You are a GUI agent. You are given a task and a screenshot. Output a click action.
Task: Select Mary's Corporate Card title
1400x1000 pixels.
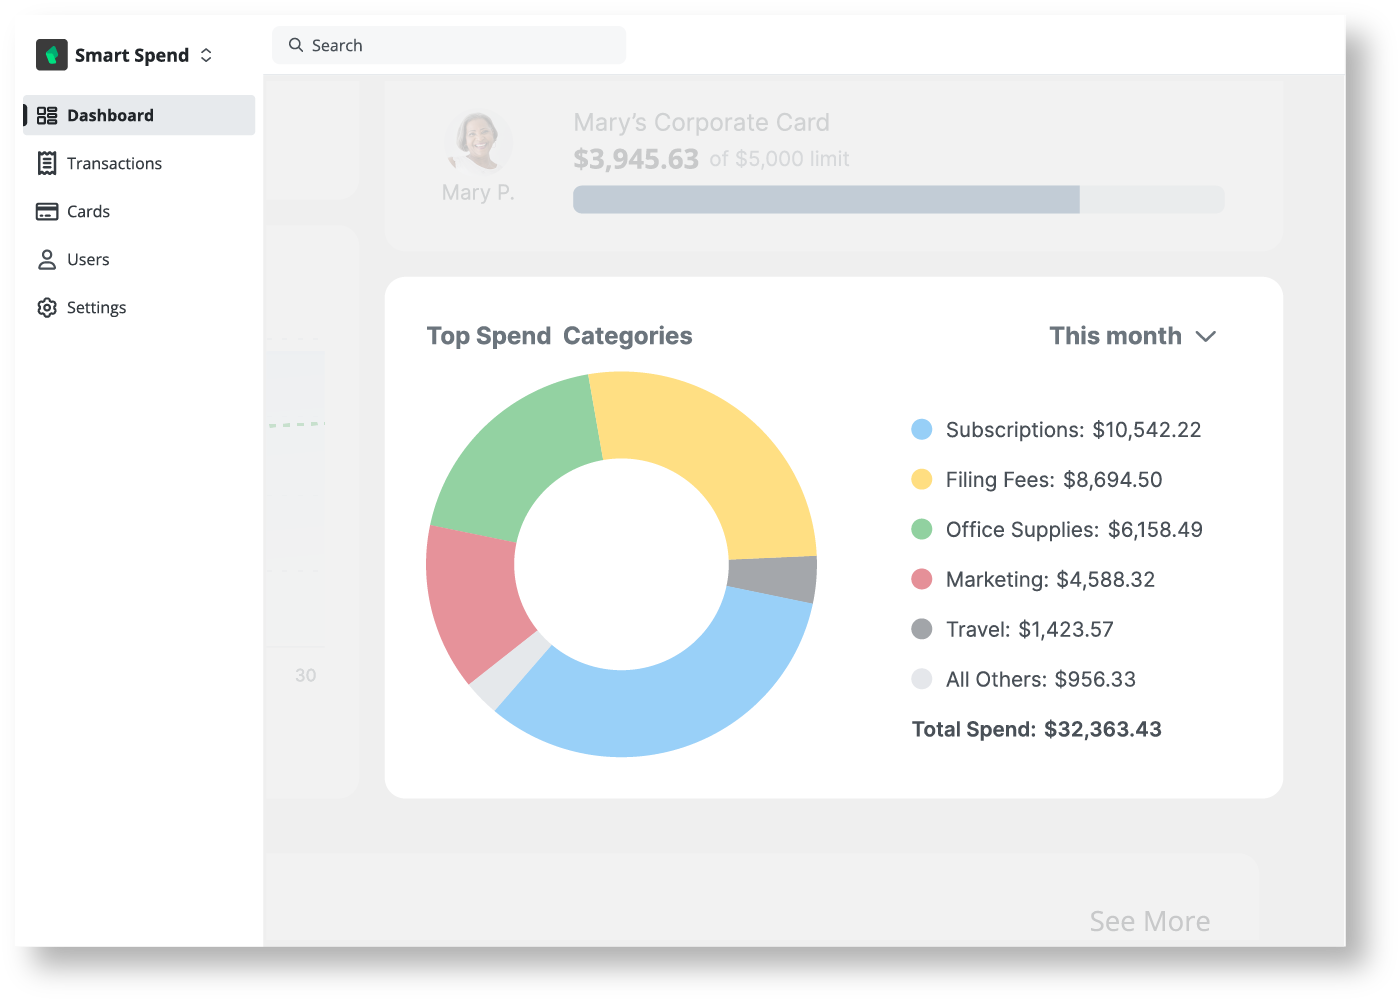pos(701,122)
